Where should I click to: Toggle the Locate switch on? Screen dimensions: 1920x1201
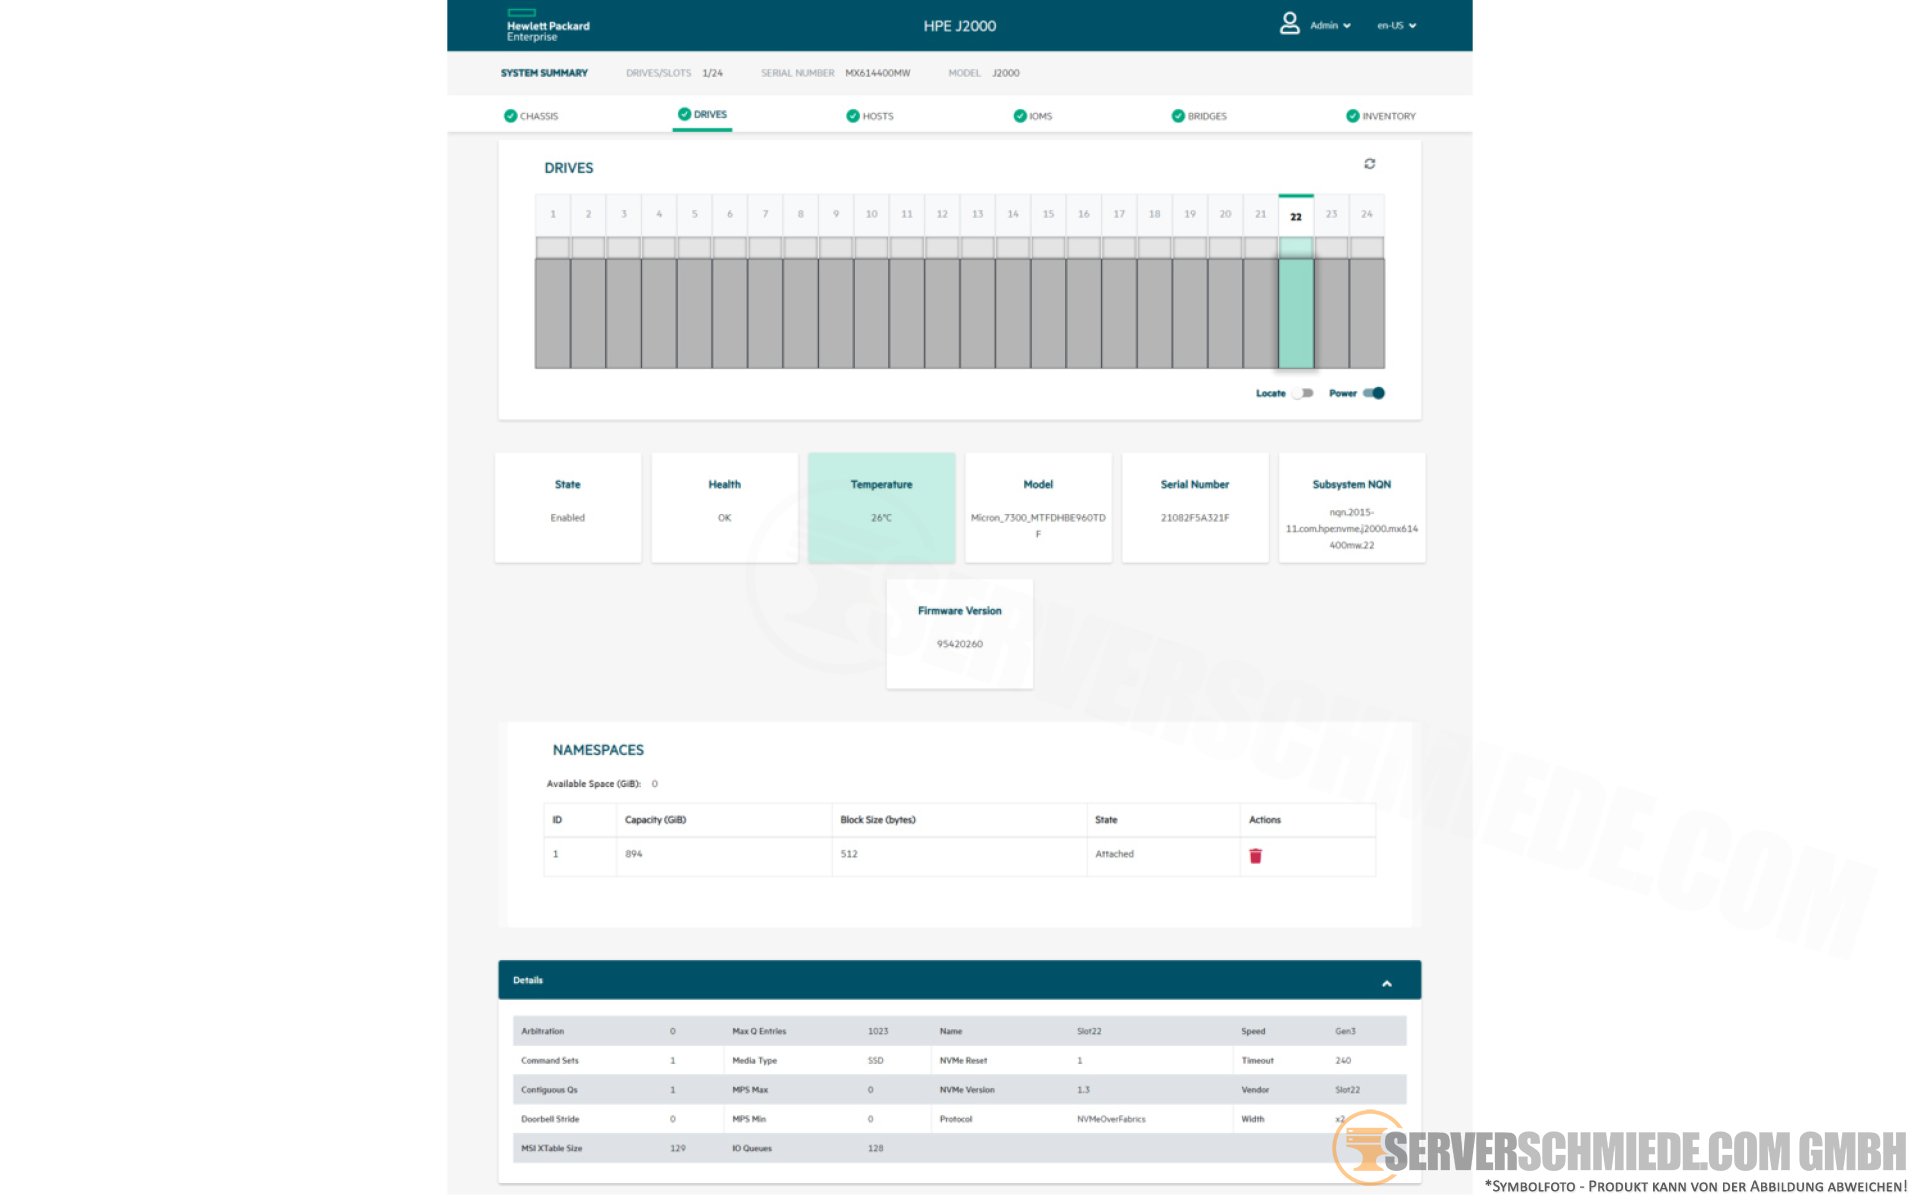(1302, 393)
